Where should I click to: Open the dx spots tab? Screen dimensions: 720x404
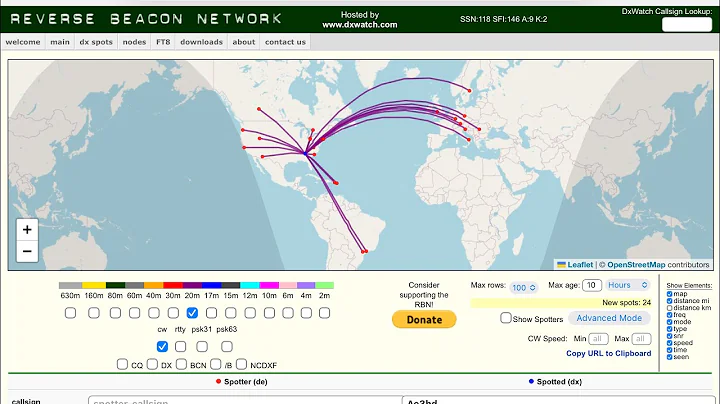(x=96, y=42)
